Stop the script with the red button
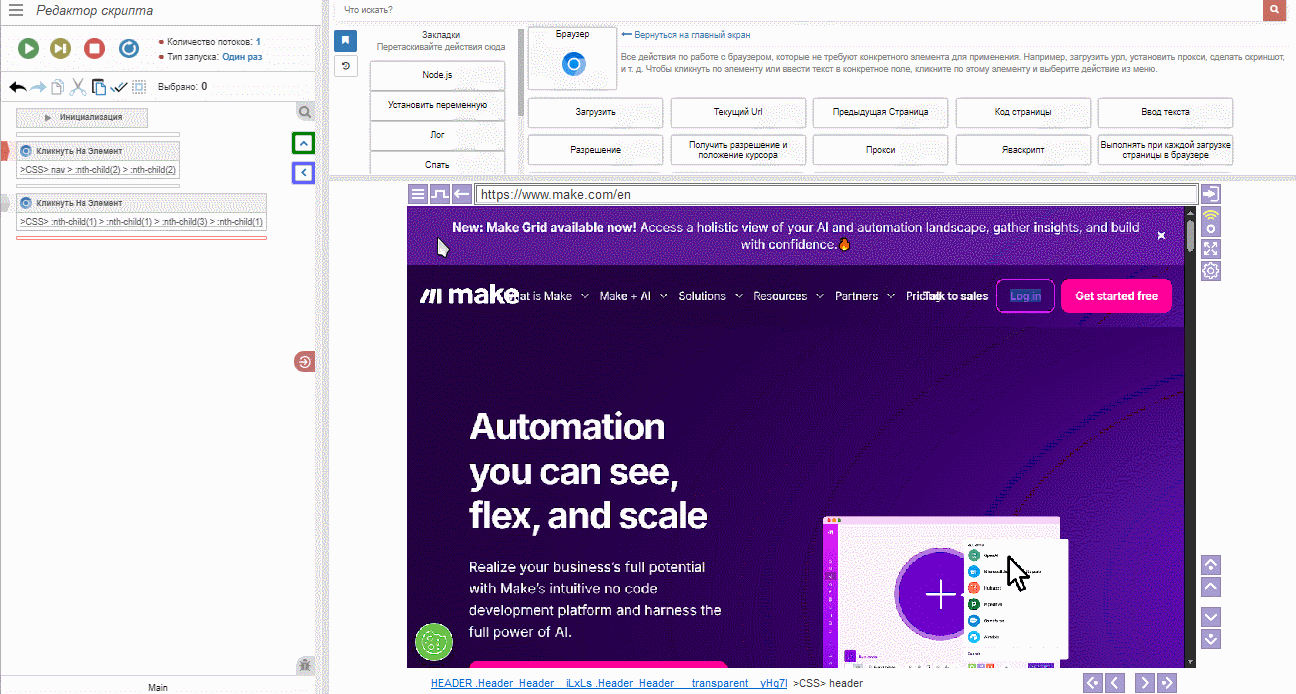The image size is (1296, 694). [94, 48]
